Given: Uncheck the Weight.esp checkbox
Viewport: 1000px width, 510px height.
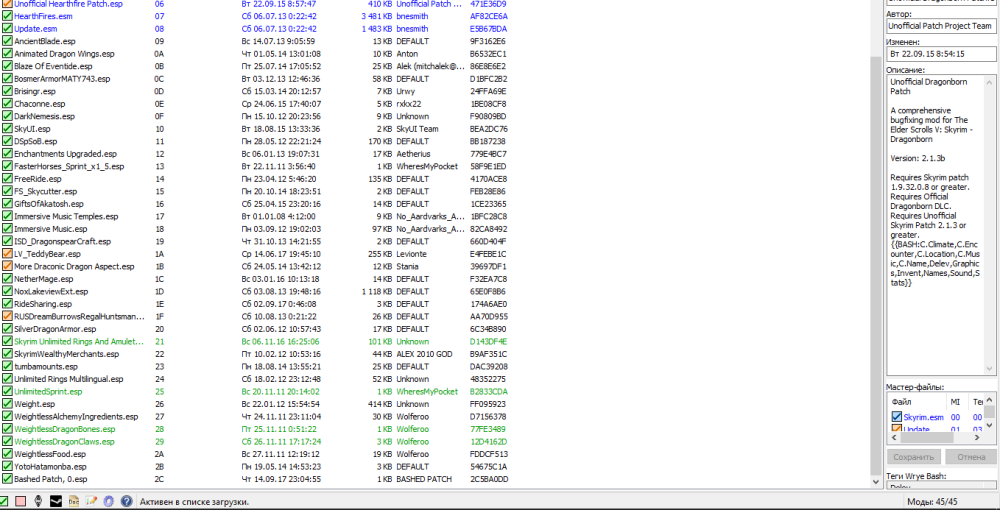Looking at the screenshot, I should (7, 404).
